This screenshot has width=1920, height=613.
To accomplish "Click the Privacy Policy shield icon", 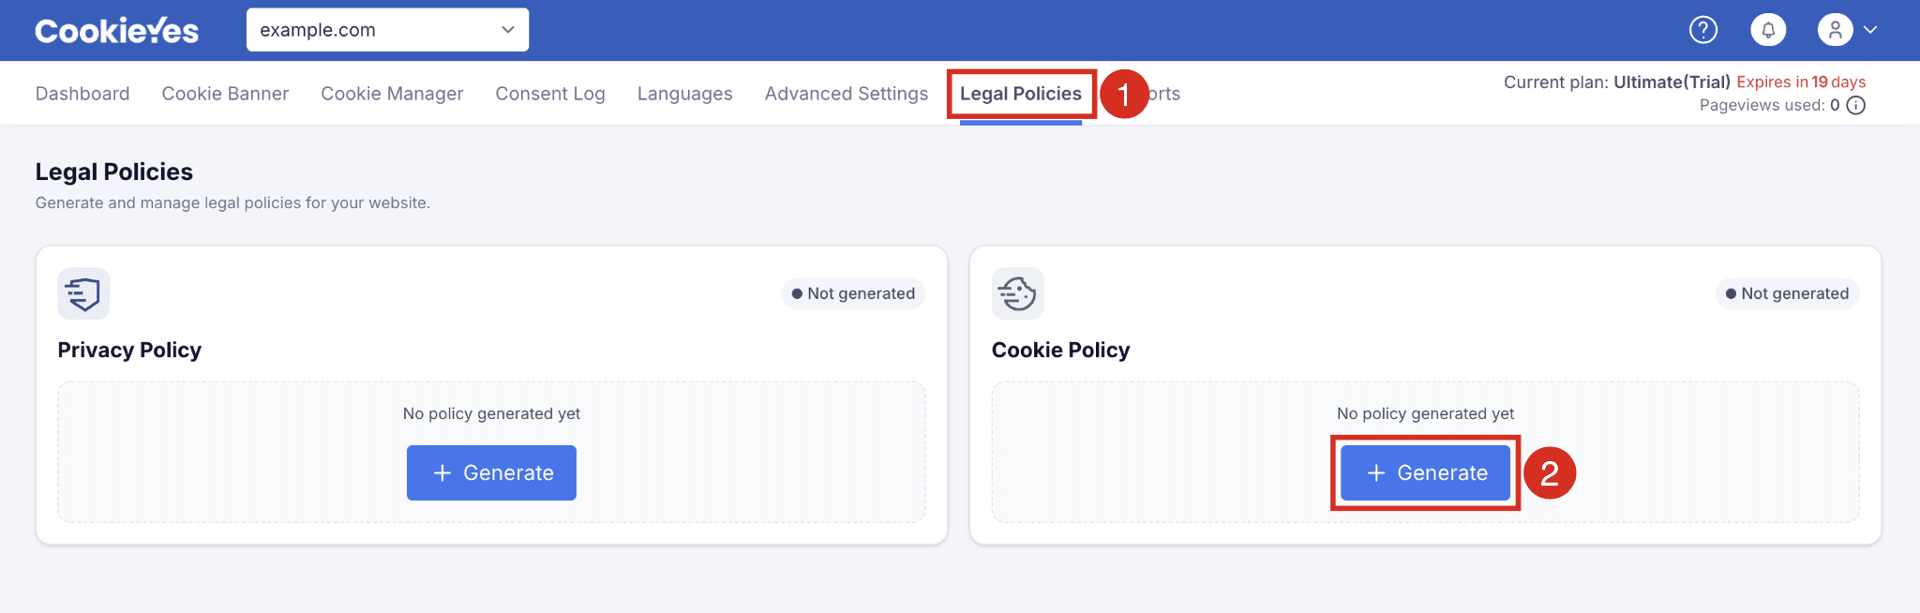I will click(x=83, y=293).
